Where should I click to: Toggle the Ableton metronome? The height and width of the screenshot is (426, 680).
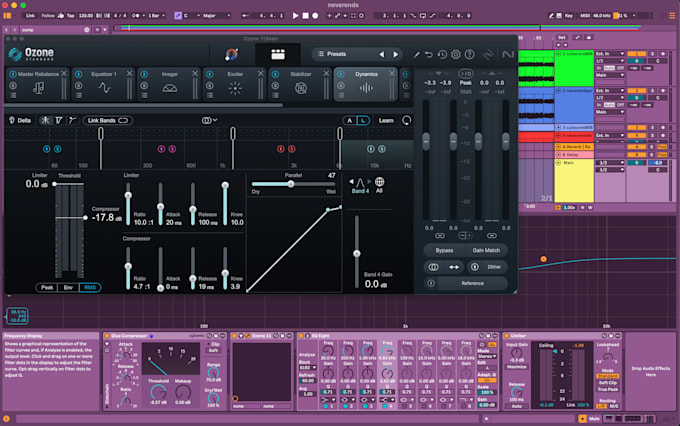[135, 16]
